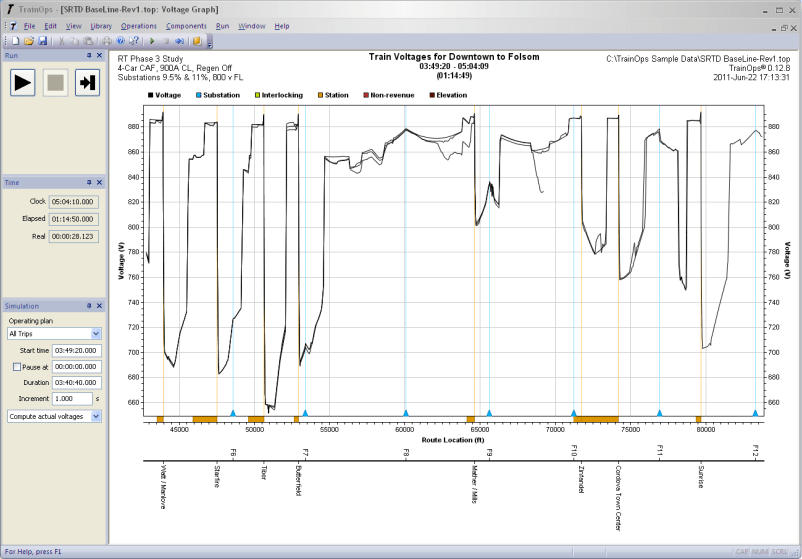
Task: Open the Operating plan All Trips dropdown
Action: click(x=54, y=333)
